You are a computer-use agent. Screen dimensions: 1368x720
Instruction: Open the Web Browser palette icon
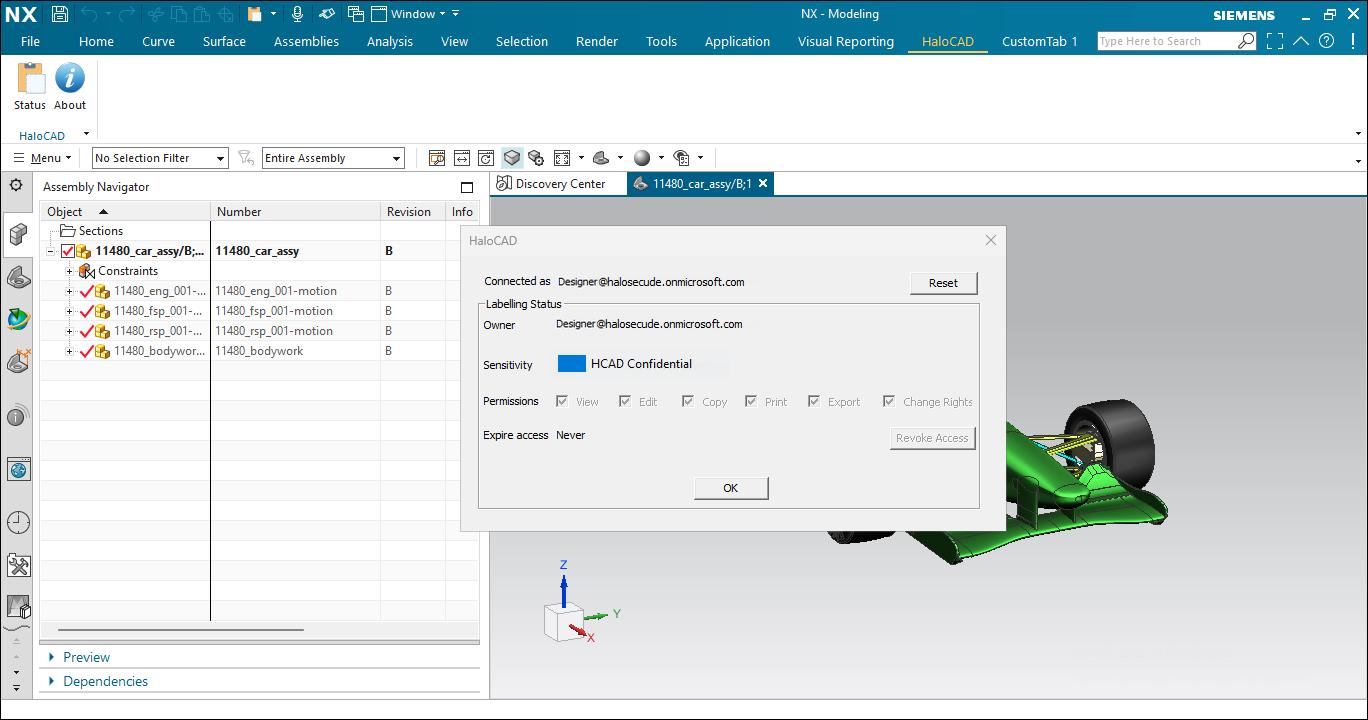[16, 468]
